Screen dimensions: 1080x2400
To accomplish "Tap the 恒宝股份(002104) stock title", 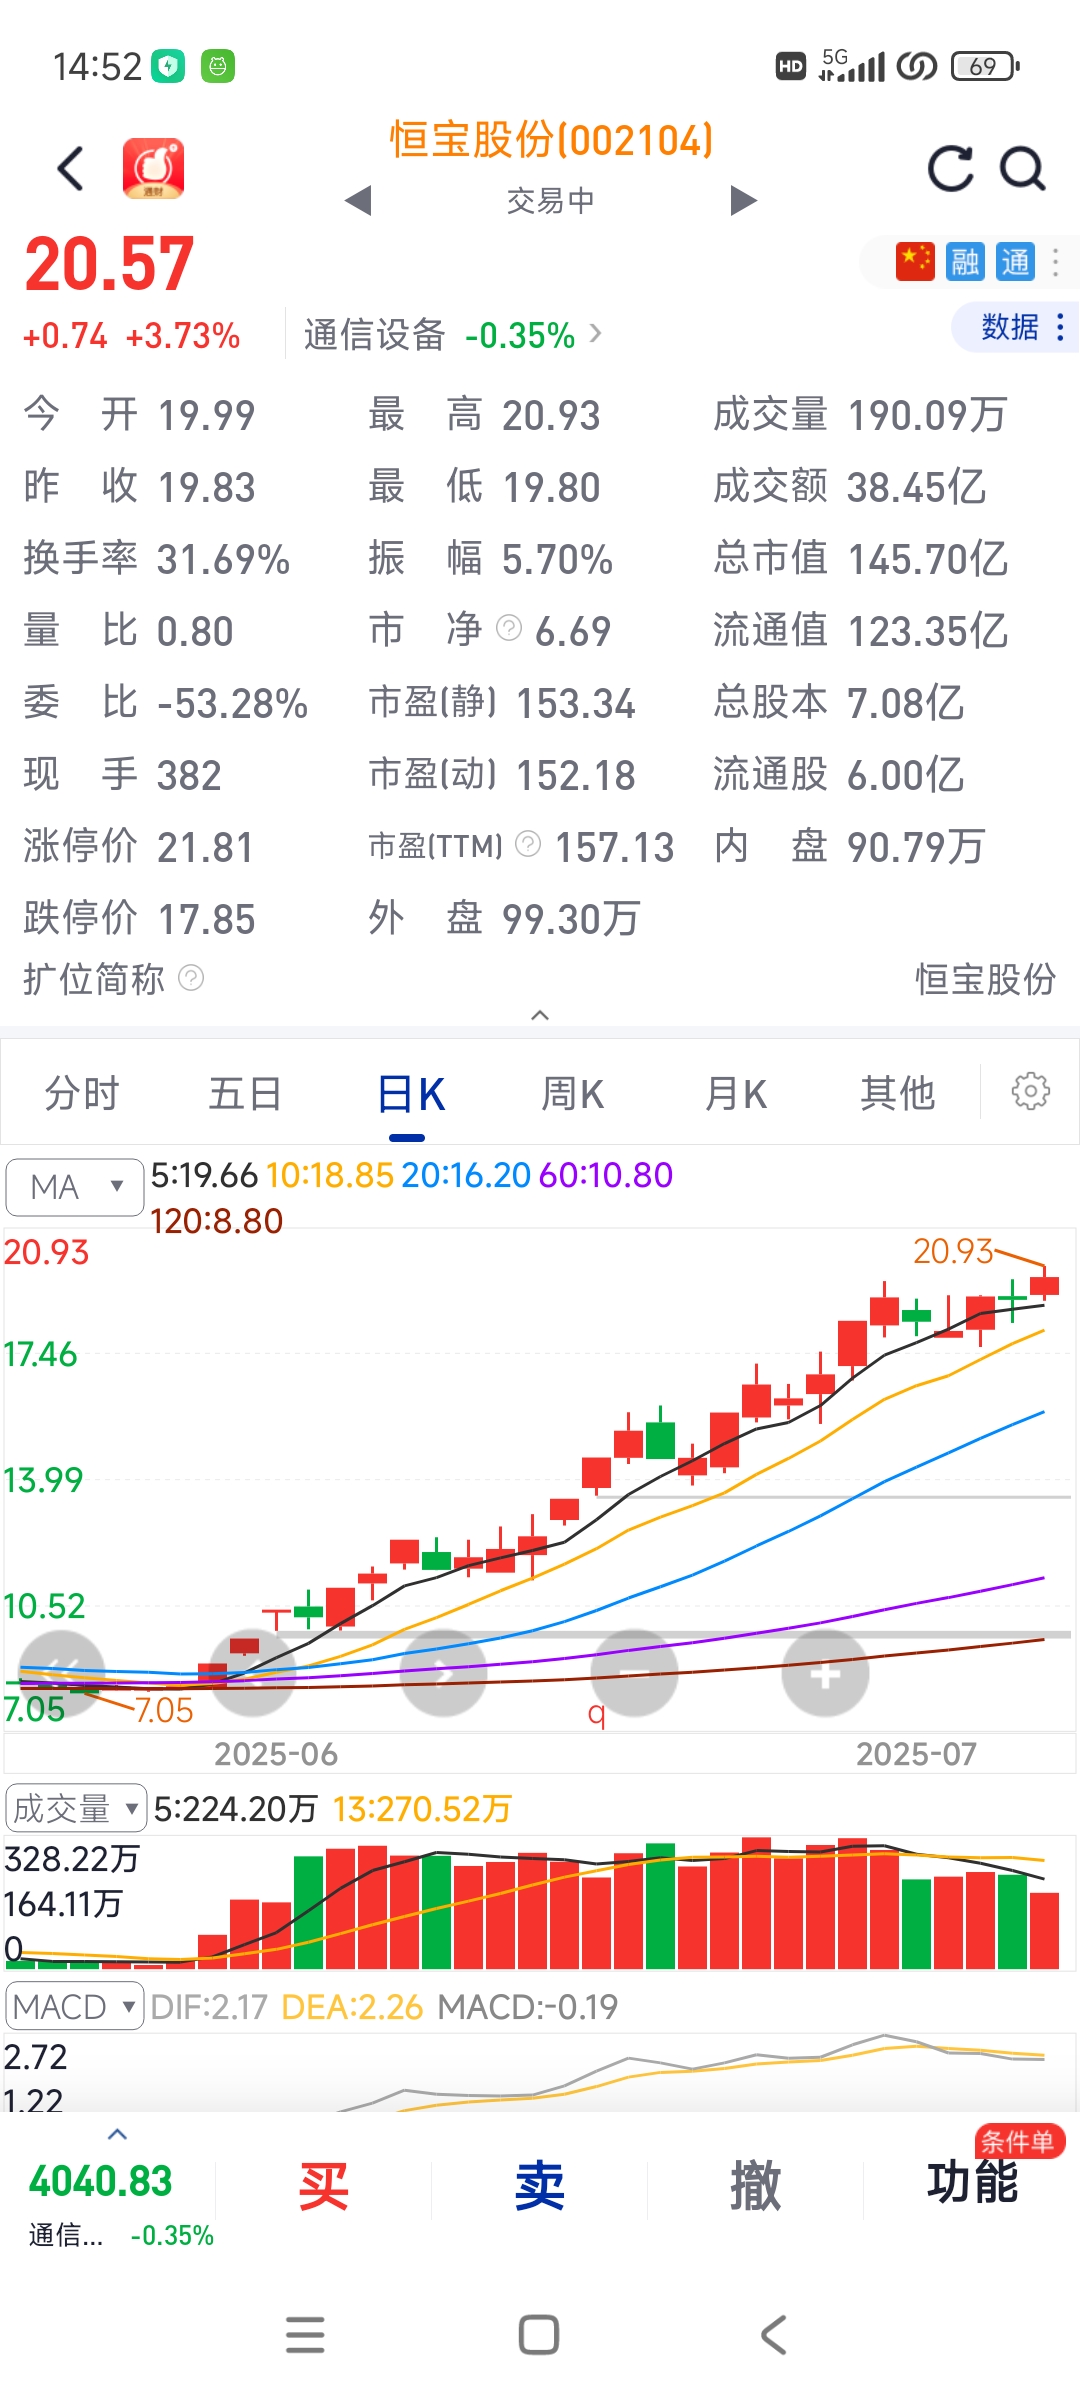I will click(551, 140).
